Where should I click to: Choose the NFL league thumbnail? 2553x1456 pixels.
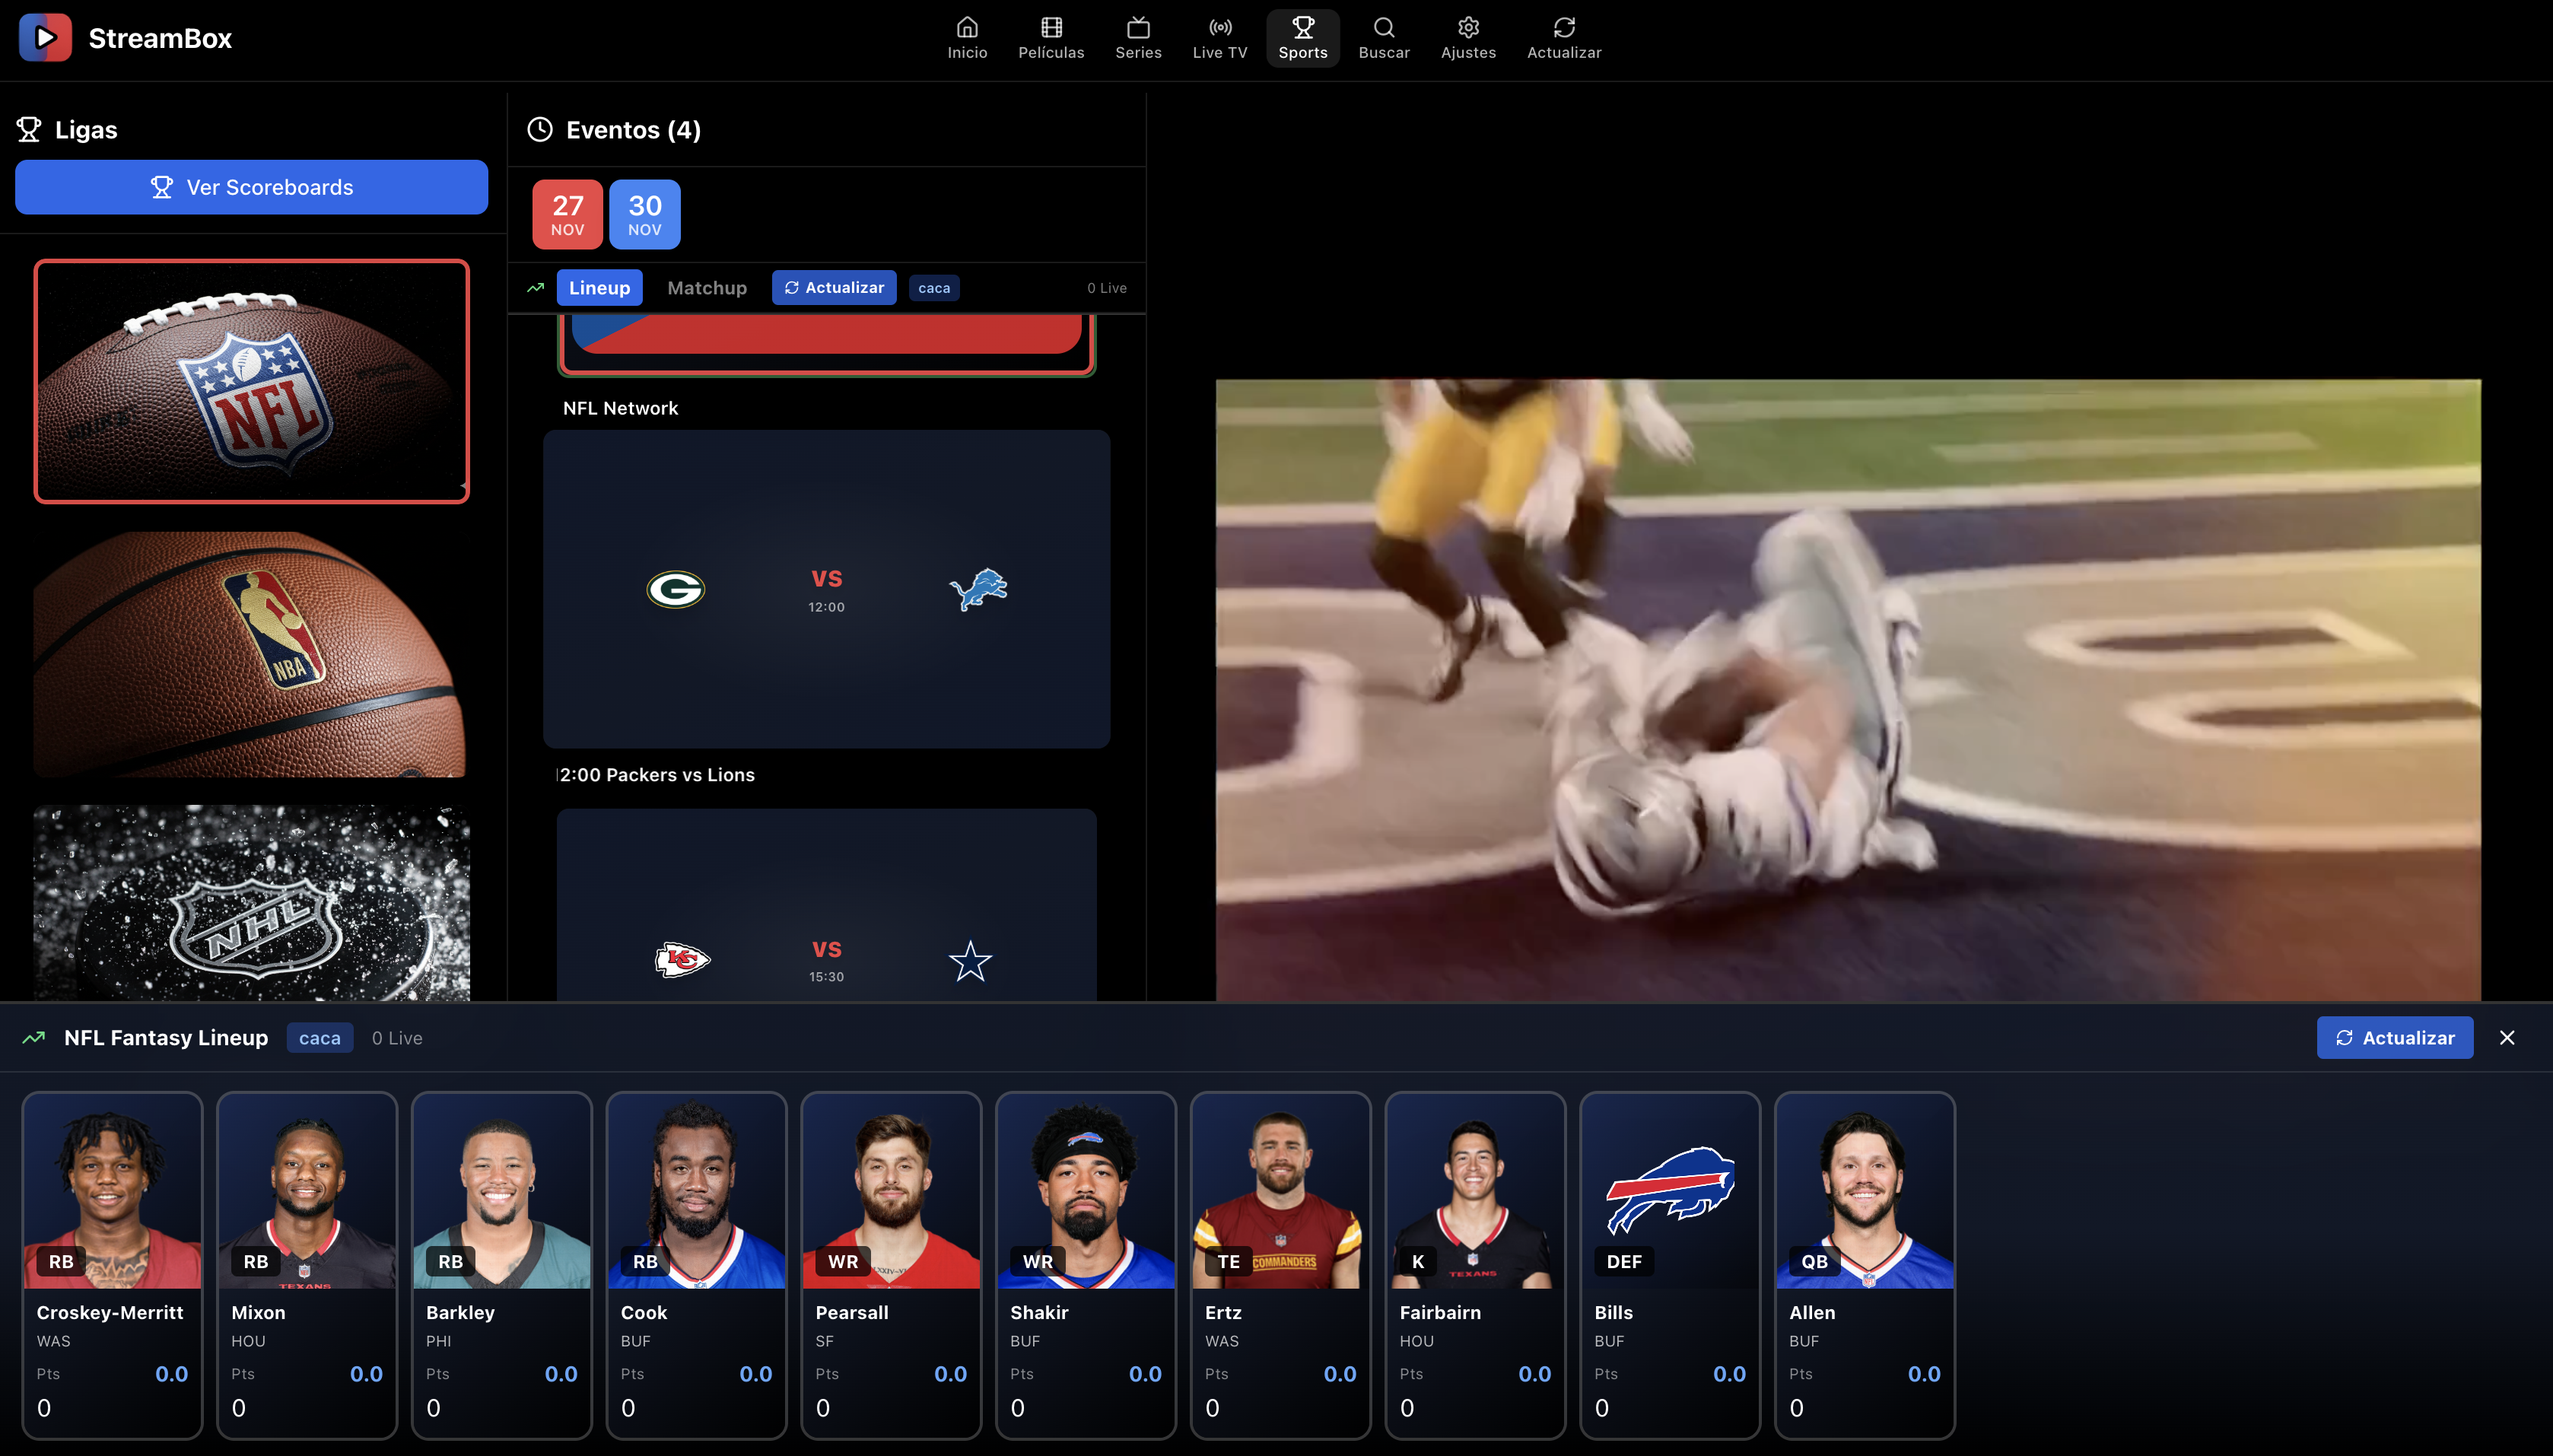point(251,381)
